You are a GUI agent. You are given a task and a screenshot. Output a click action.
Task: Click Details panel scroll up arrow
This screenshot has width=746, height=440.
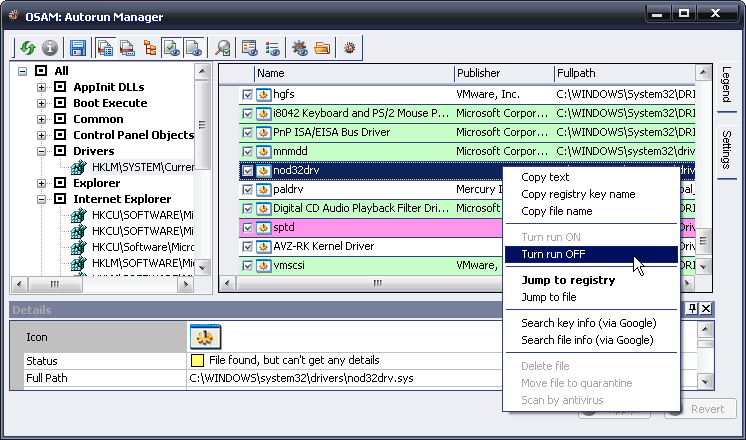705,329
